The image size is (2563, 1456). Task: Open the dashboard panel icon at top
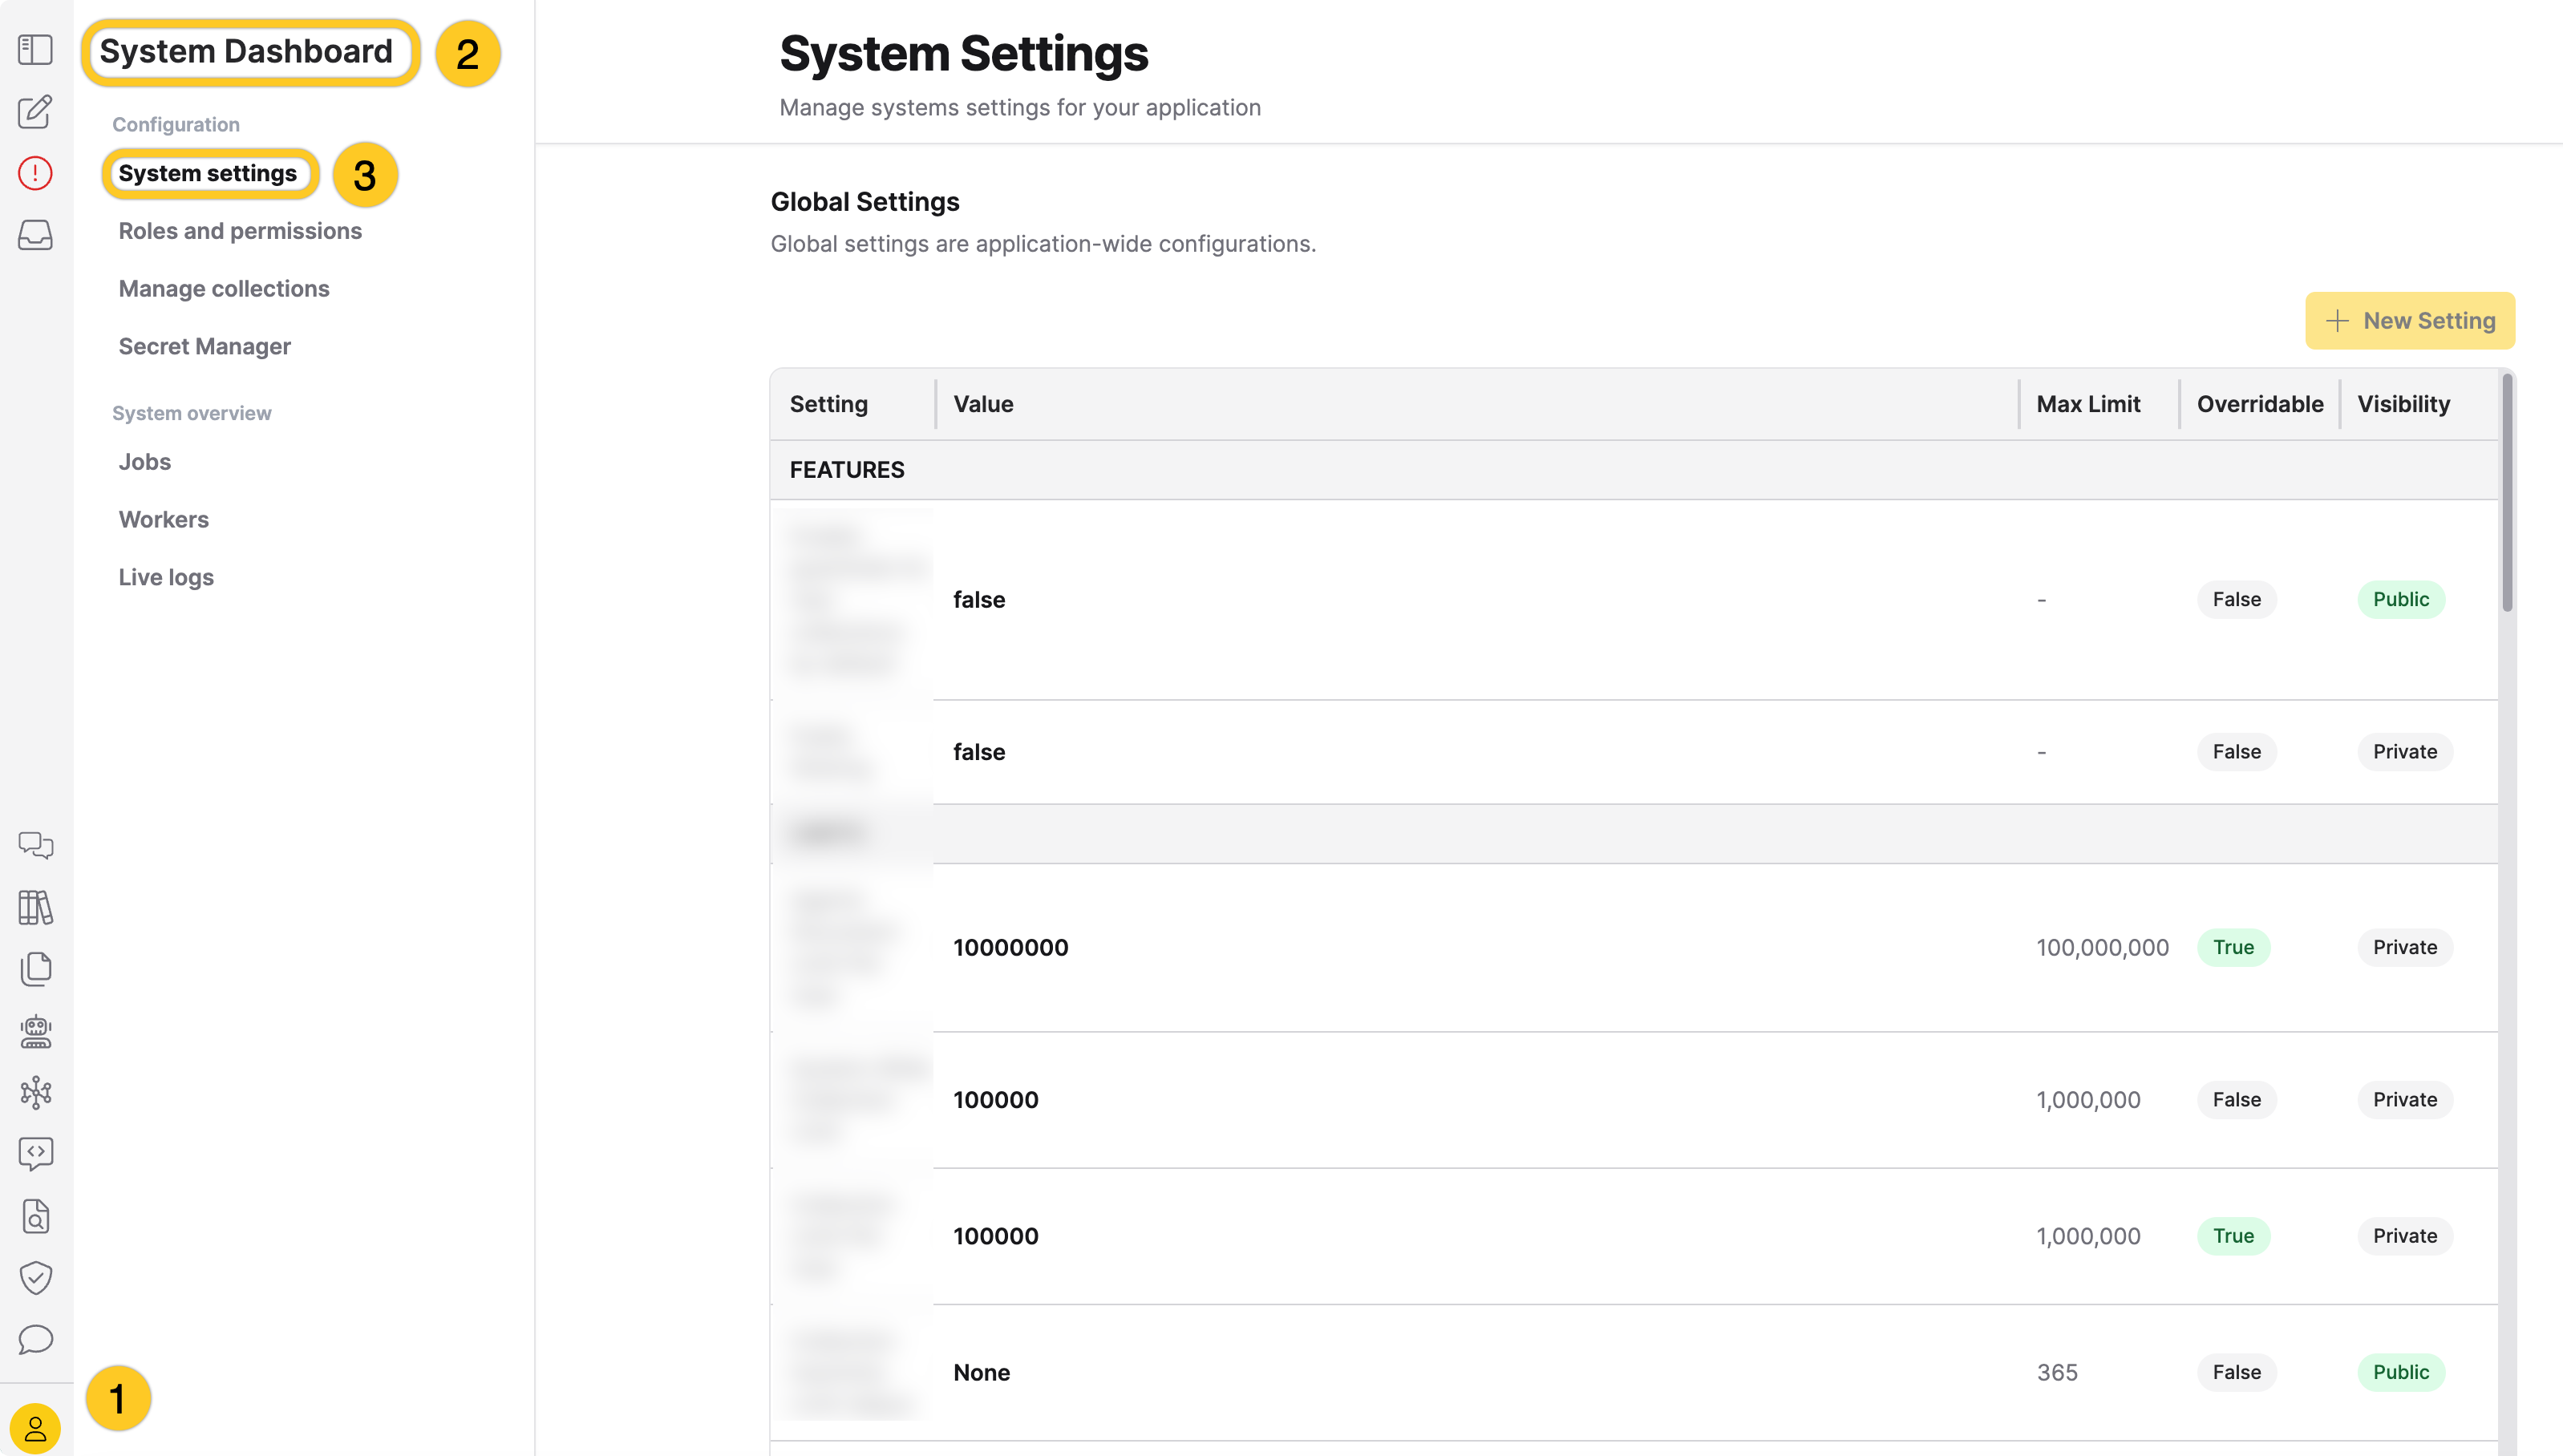click(x=35, y=49)
